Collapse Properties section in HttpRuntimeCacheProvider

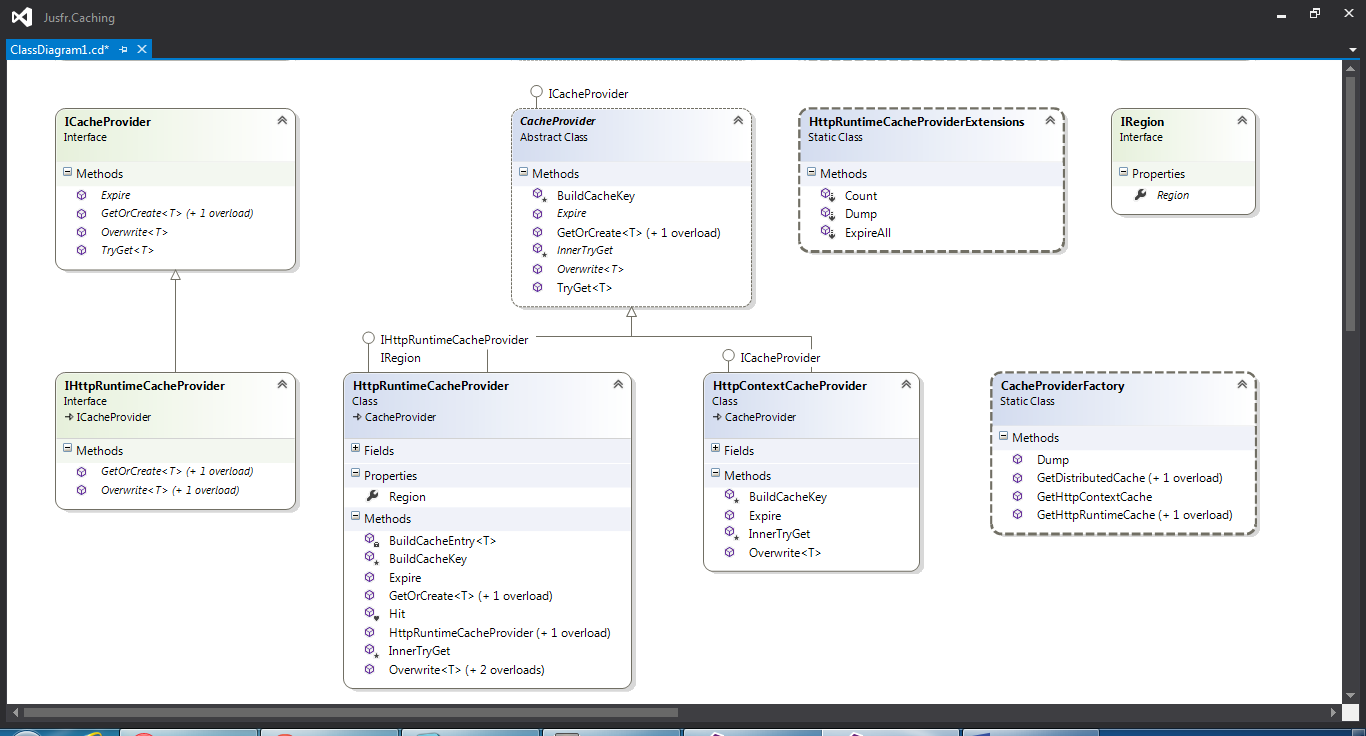355,475
